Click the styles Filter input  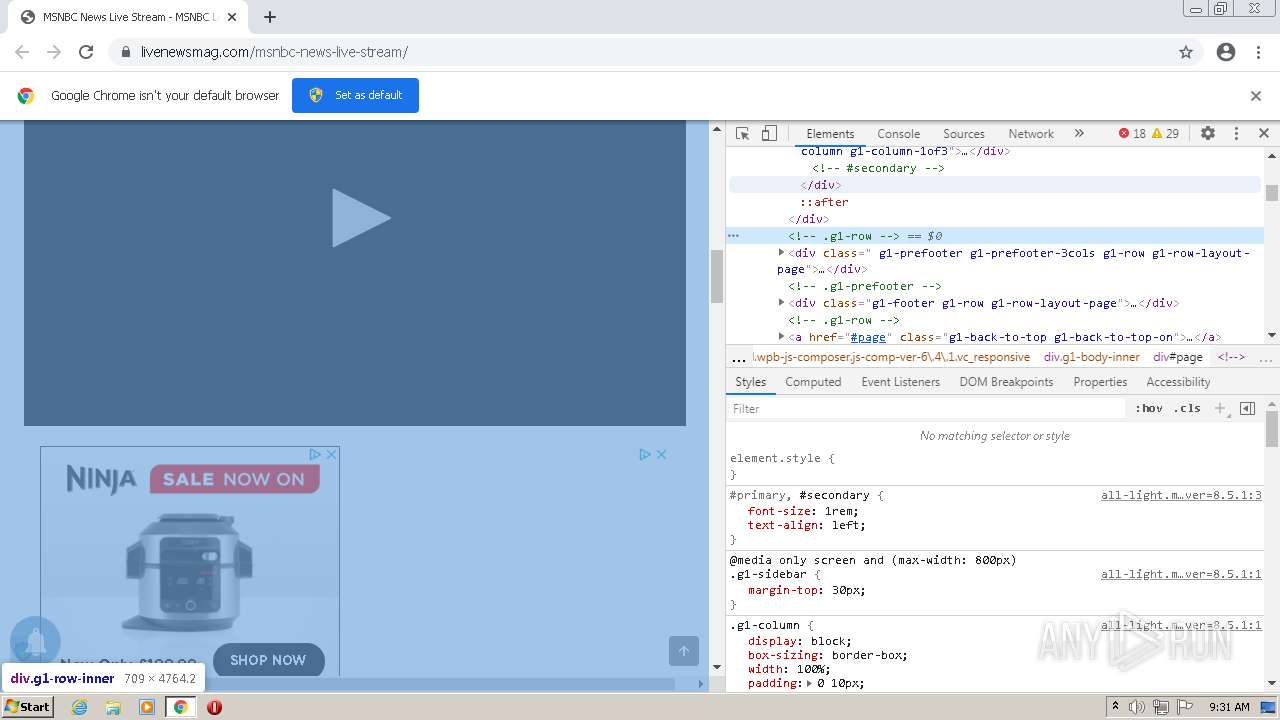point(927,408)
